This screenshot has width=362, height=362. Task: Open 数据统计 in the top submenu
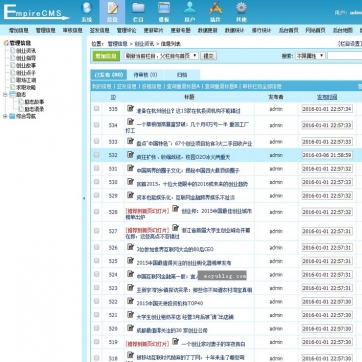pos(234,30)
